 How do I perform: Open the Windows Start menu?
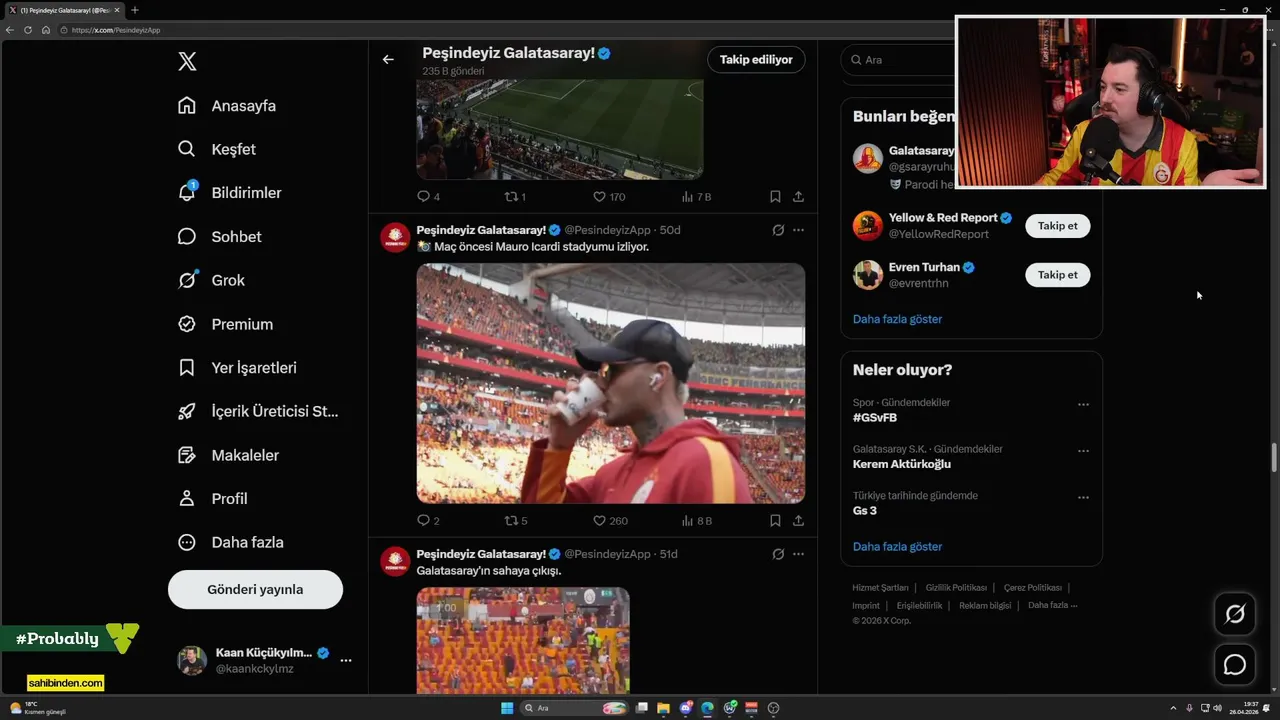(x=507, y=708)
